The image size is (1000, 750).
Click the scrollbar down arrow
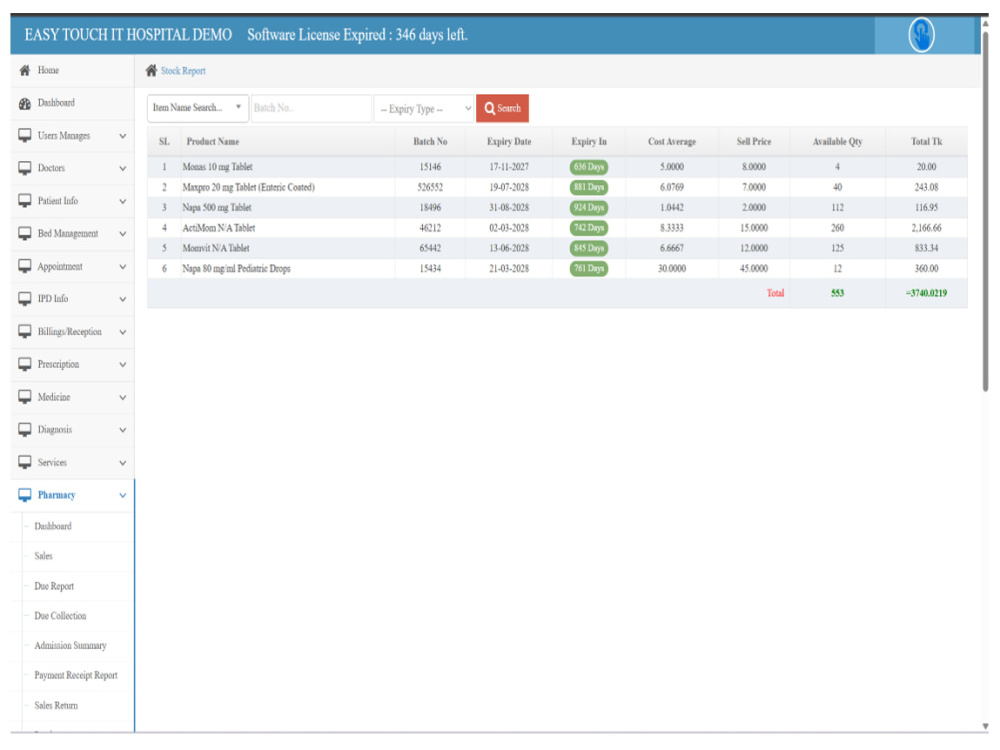[x=985, y=726]
